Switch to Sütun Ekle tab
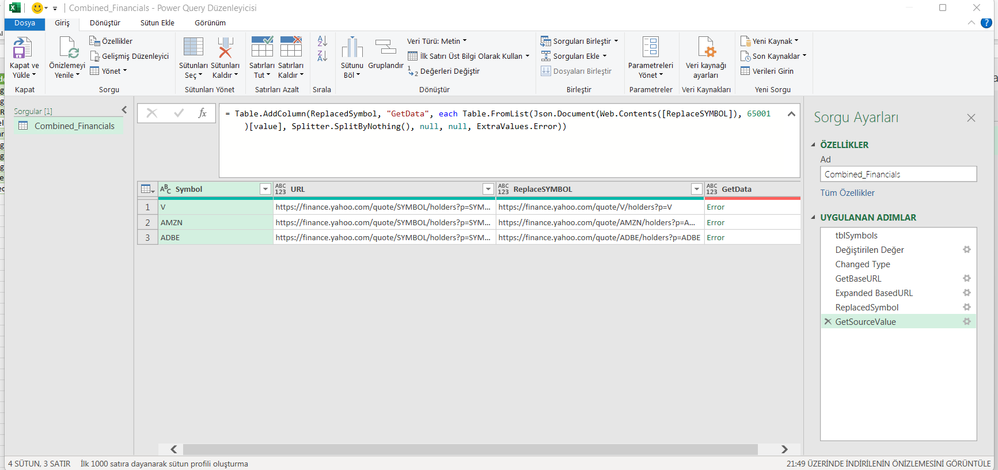Image resolution: width=998 pixels, height=470 pixels. pyautogui.click(x=157, y=23)
